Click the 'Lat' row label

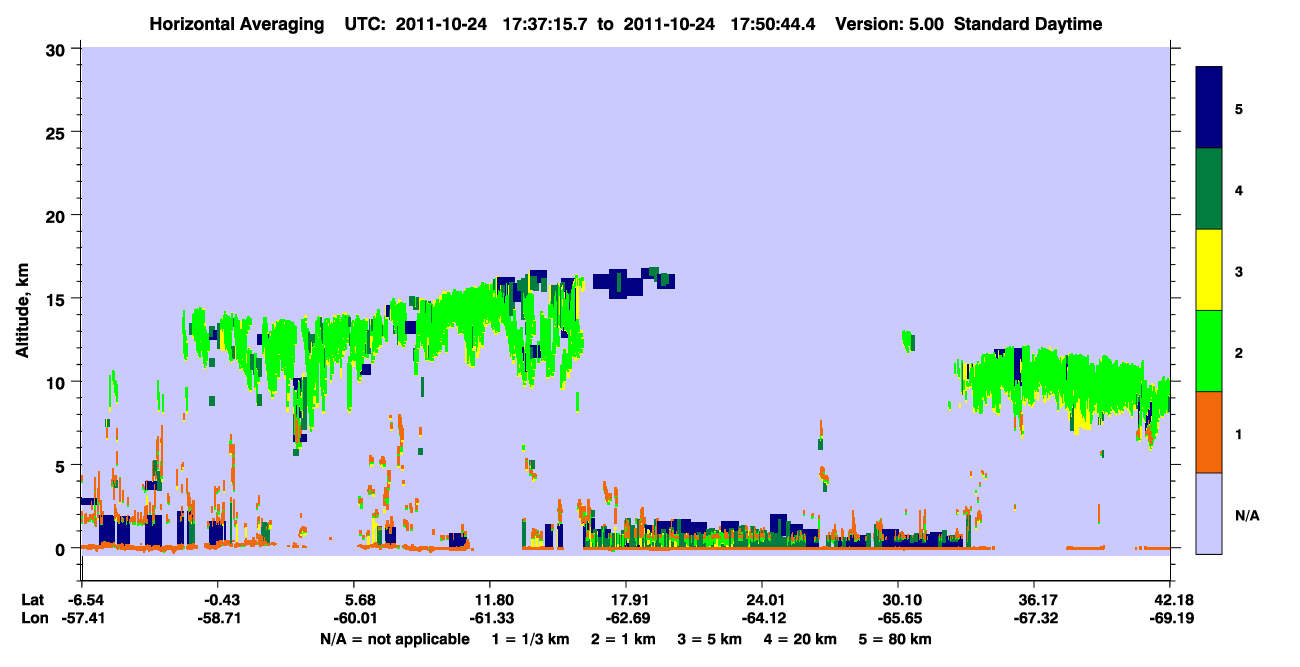tap(32, 600)
